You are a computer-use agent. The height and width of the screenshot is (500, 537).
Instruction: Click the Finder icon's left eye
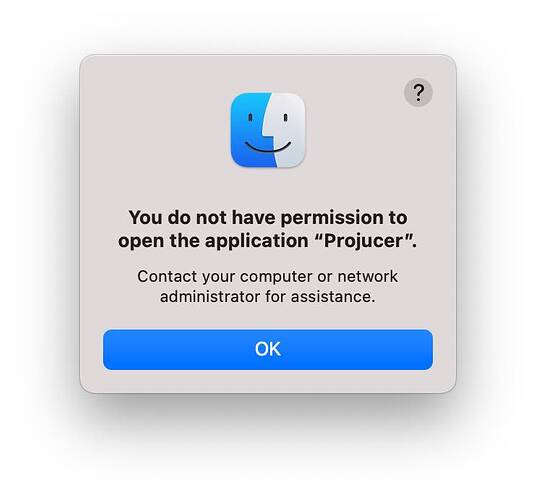pos(250,117)
